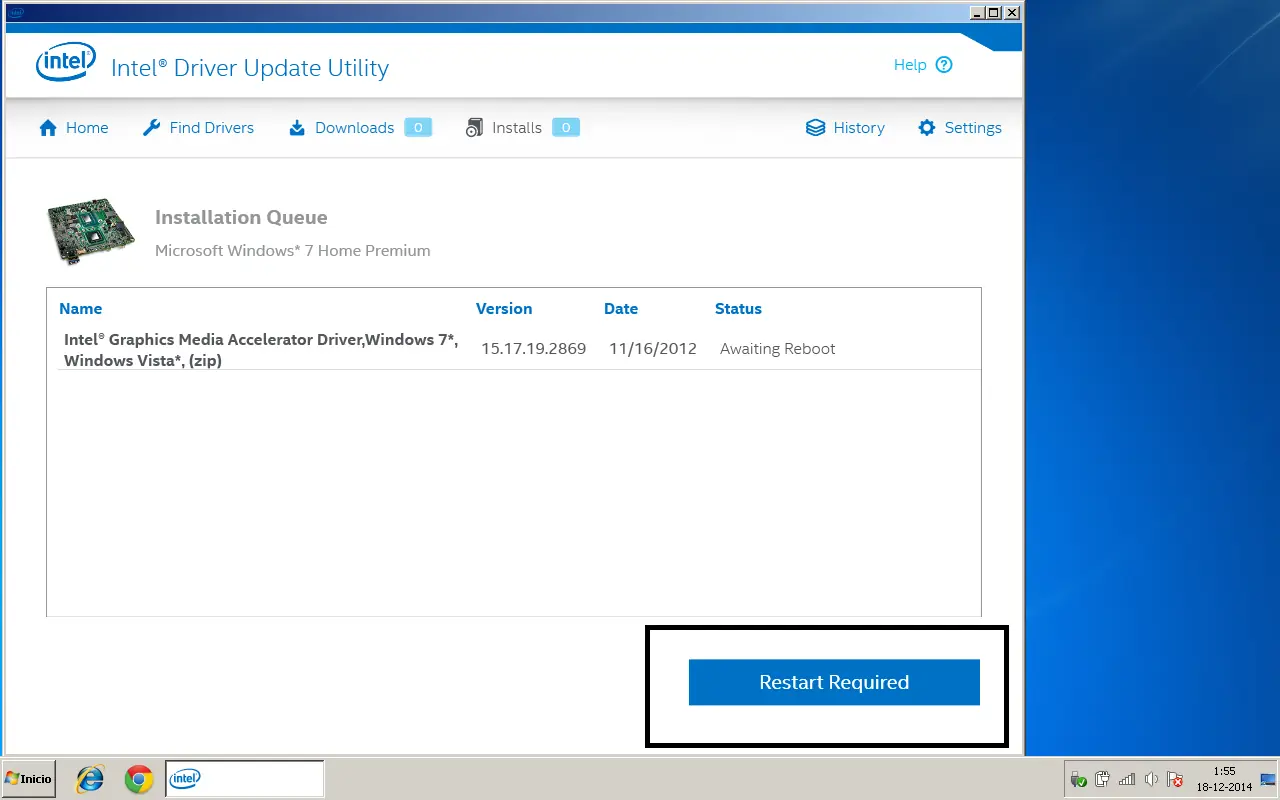Click the Intel logo in the header
Screen dimensions: 1280x800
66,64
